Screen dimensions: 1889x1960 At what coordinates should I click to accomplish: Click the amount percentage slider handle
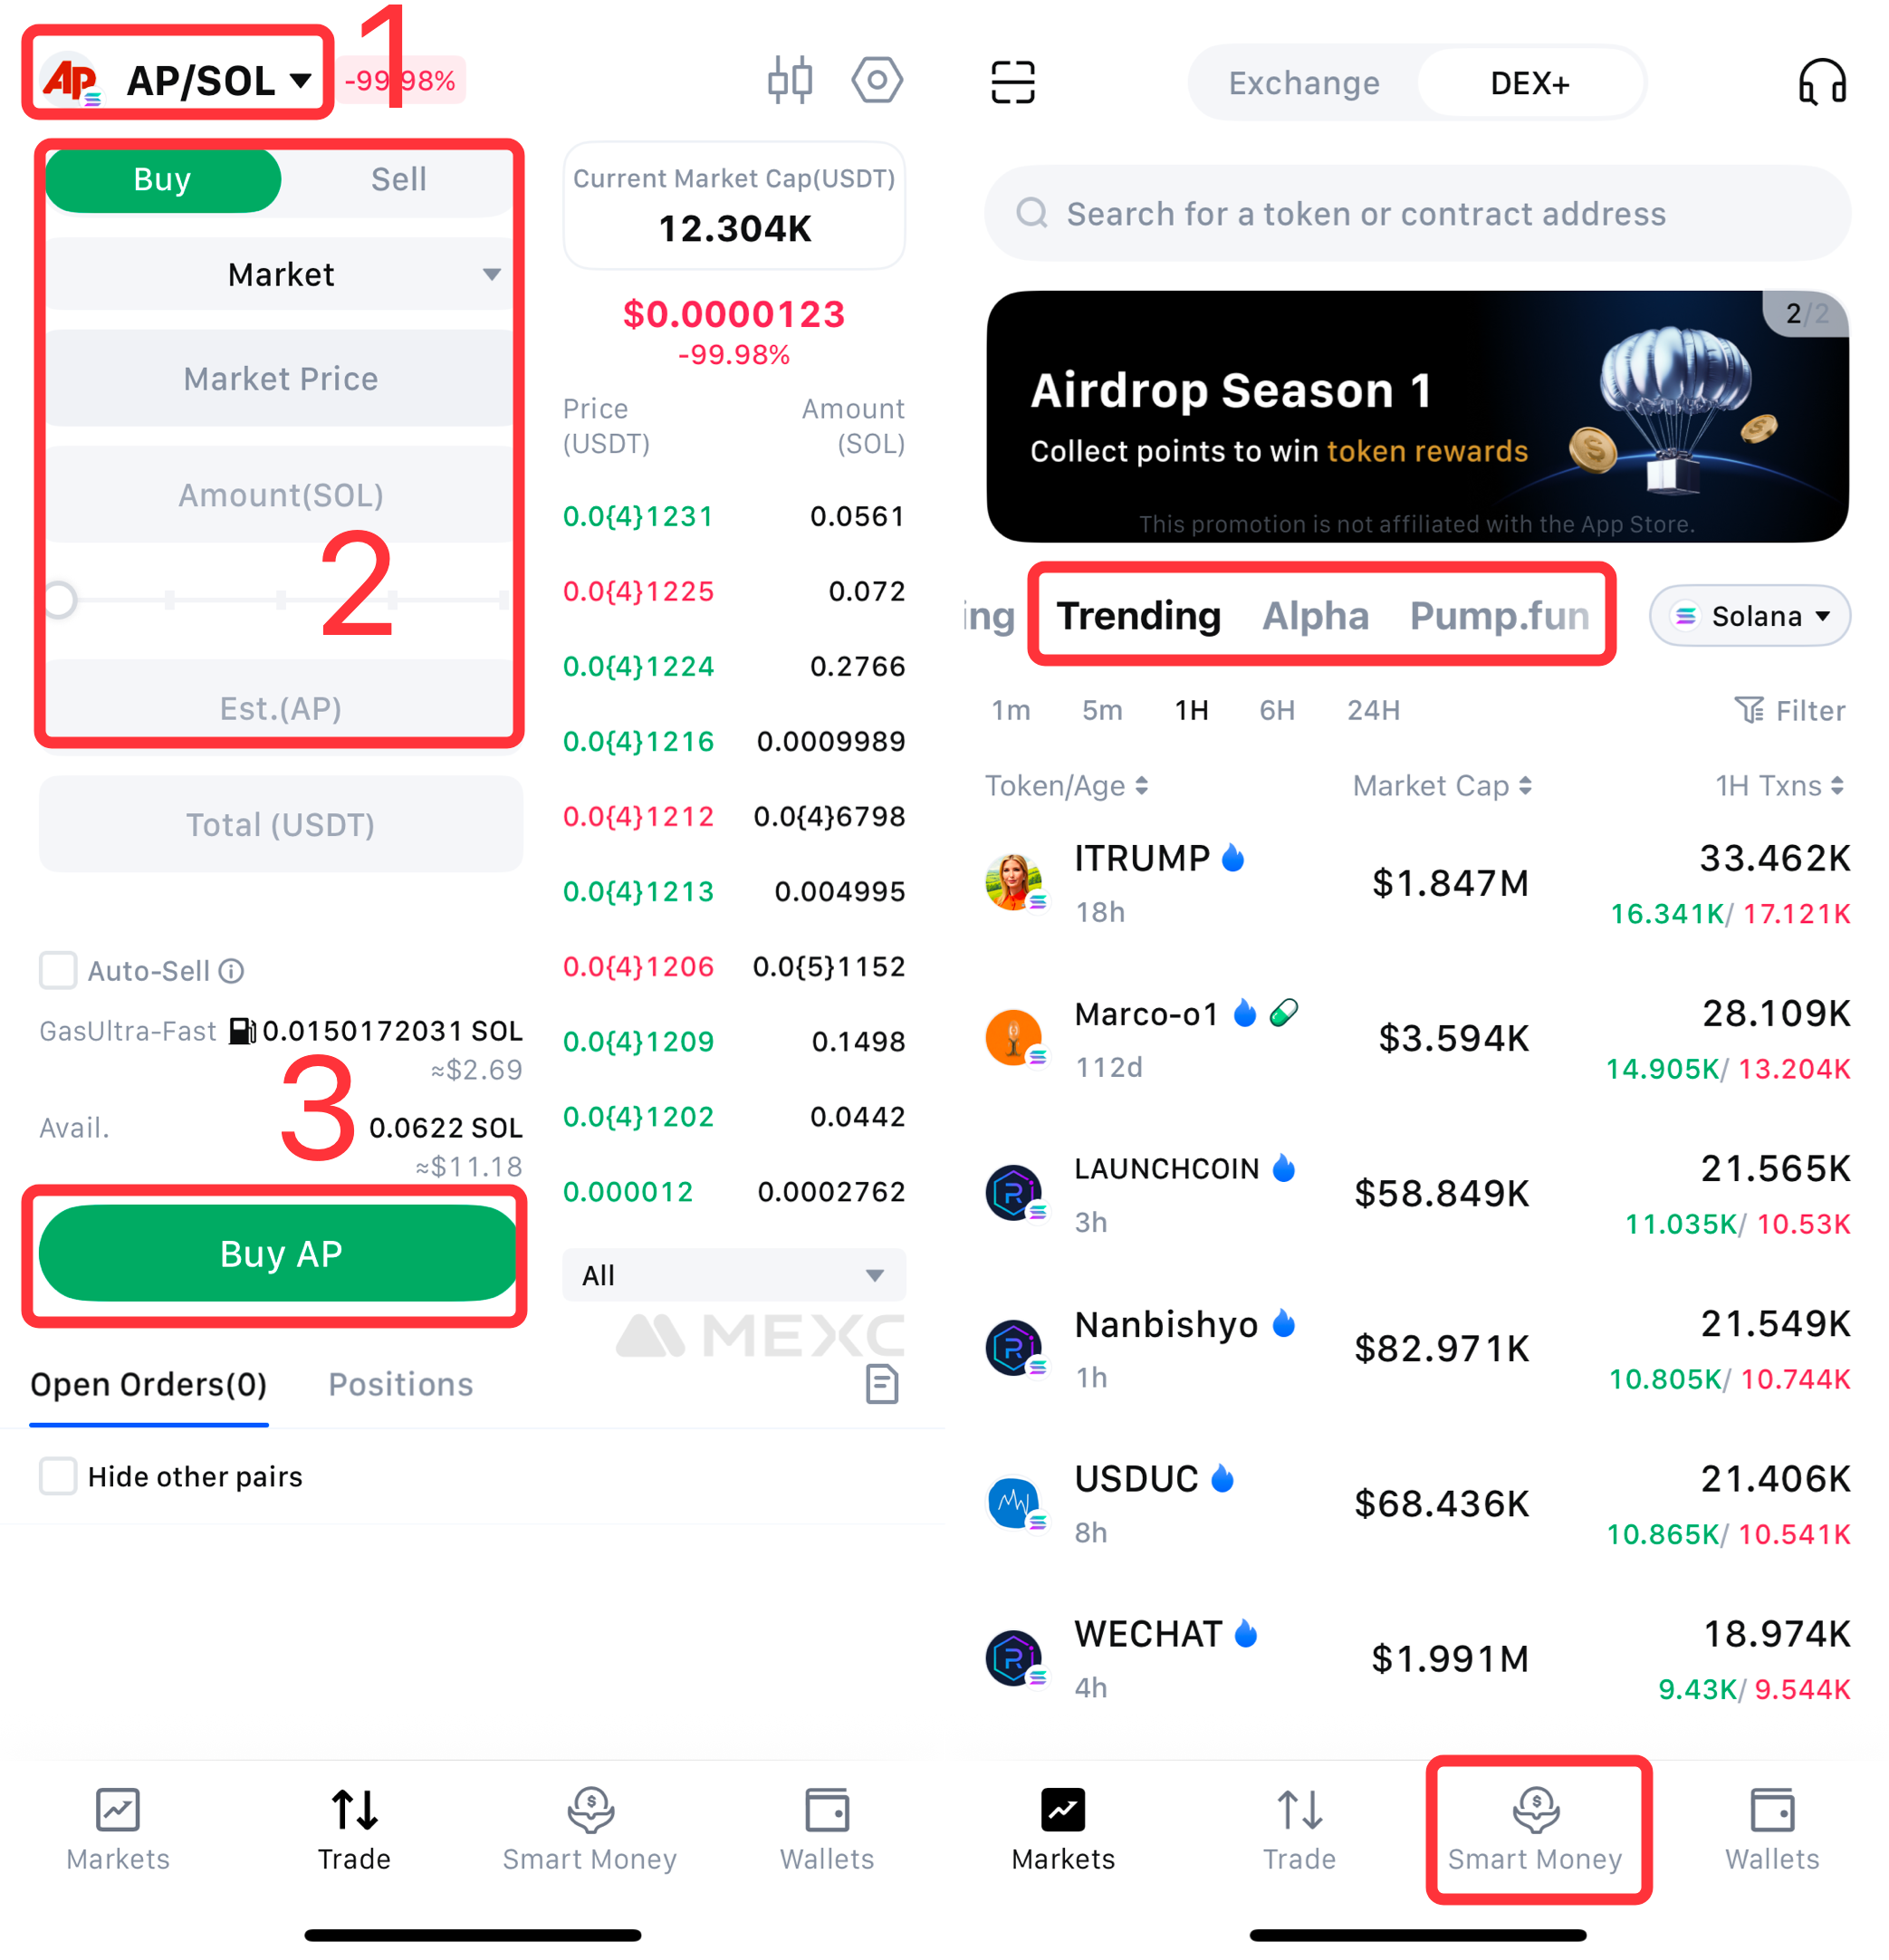point(59,600)
